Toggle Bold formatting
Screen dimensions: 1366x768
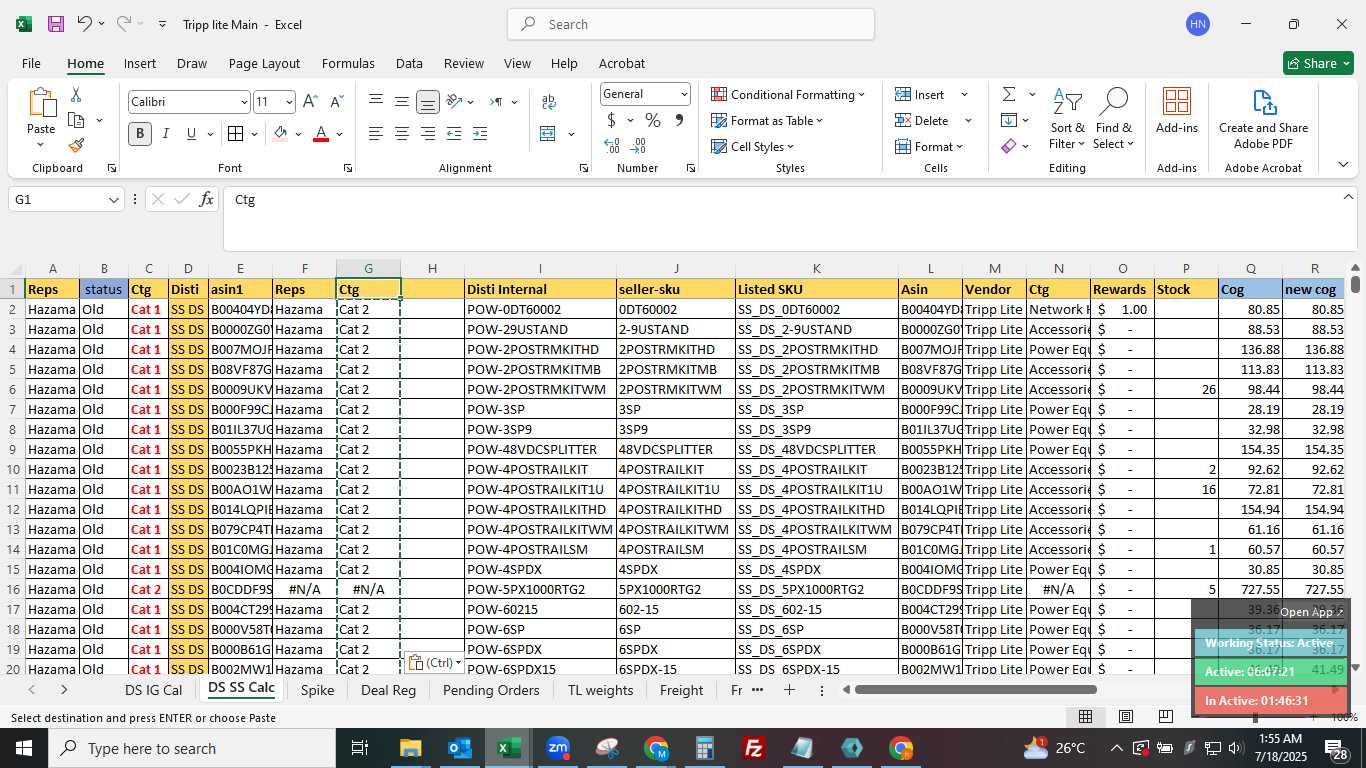(x=140, y=134)
